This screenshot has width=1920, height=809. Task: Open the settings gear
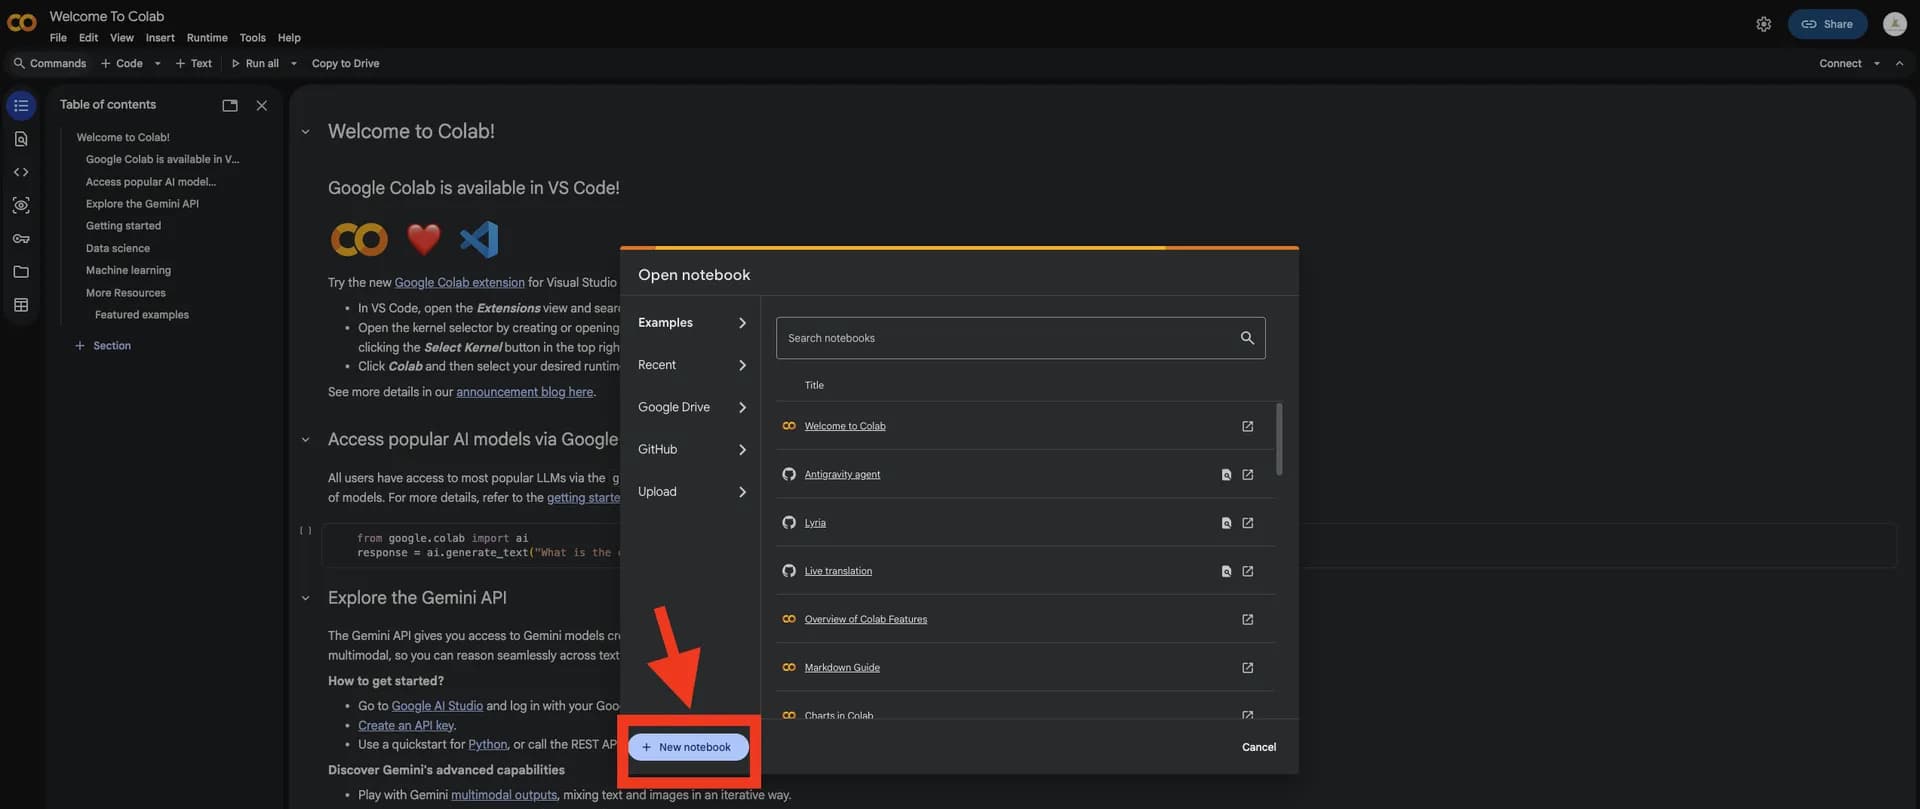(1763, 24)
